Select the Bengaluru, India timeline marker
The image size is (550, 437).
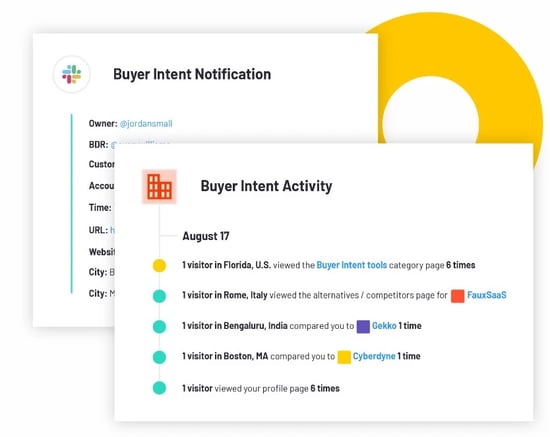[x=159, y=327]
